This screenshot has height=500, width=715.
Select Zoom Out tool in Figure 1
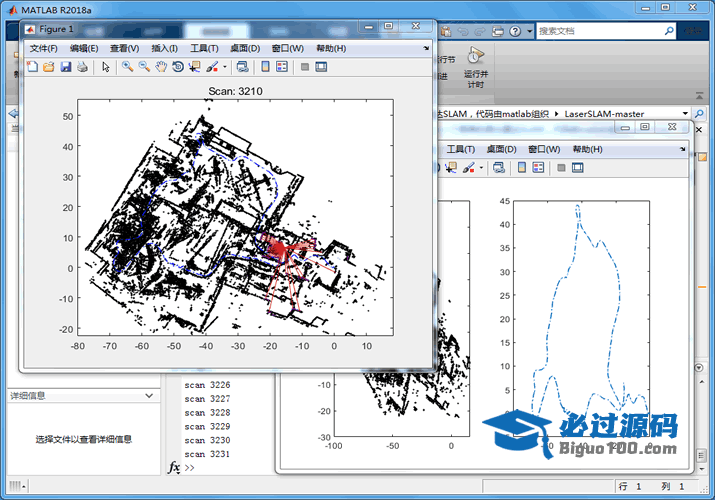coord(144,67)
